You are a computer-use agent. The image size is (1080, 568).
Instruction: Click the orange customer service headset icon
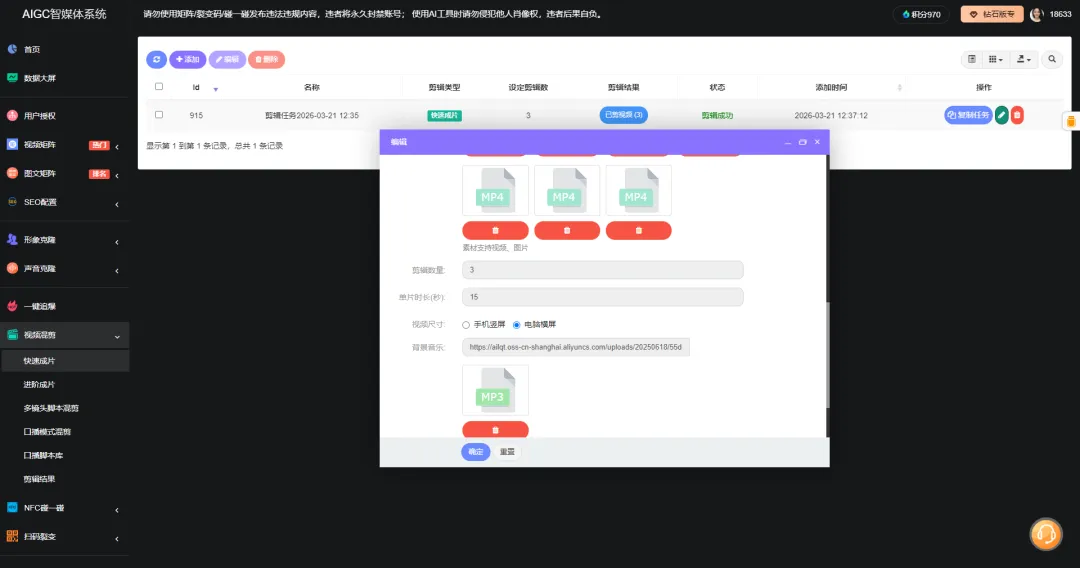coord(1046,534)
